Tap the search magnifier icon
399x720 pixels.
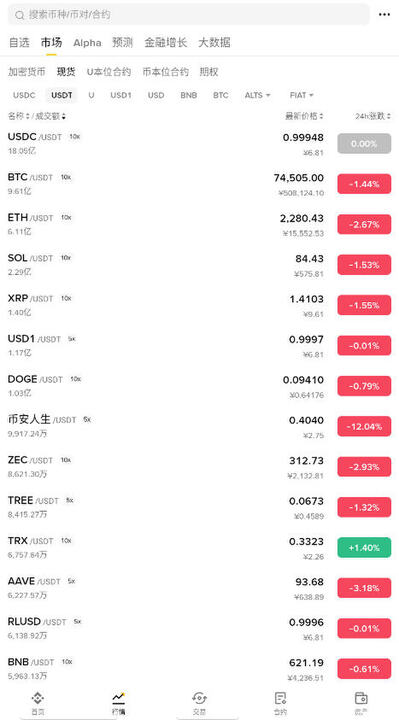[20, 15]
